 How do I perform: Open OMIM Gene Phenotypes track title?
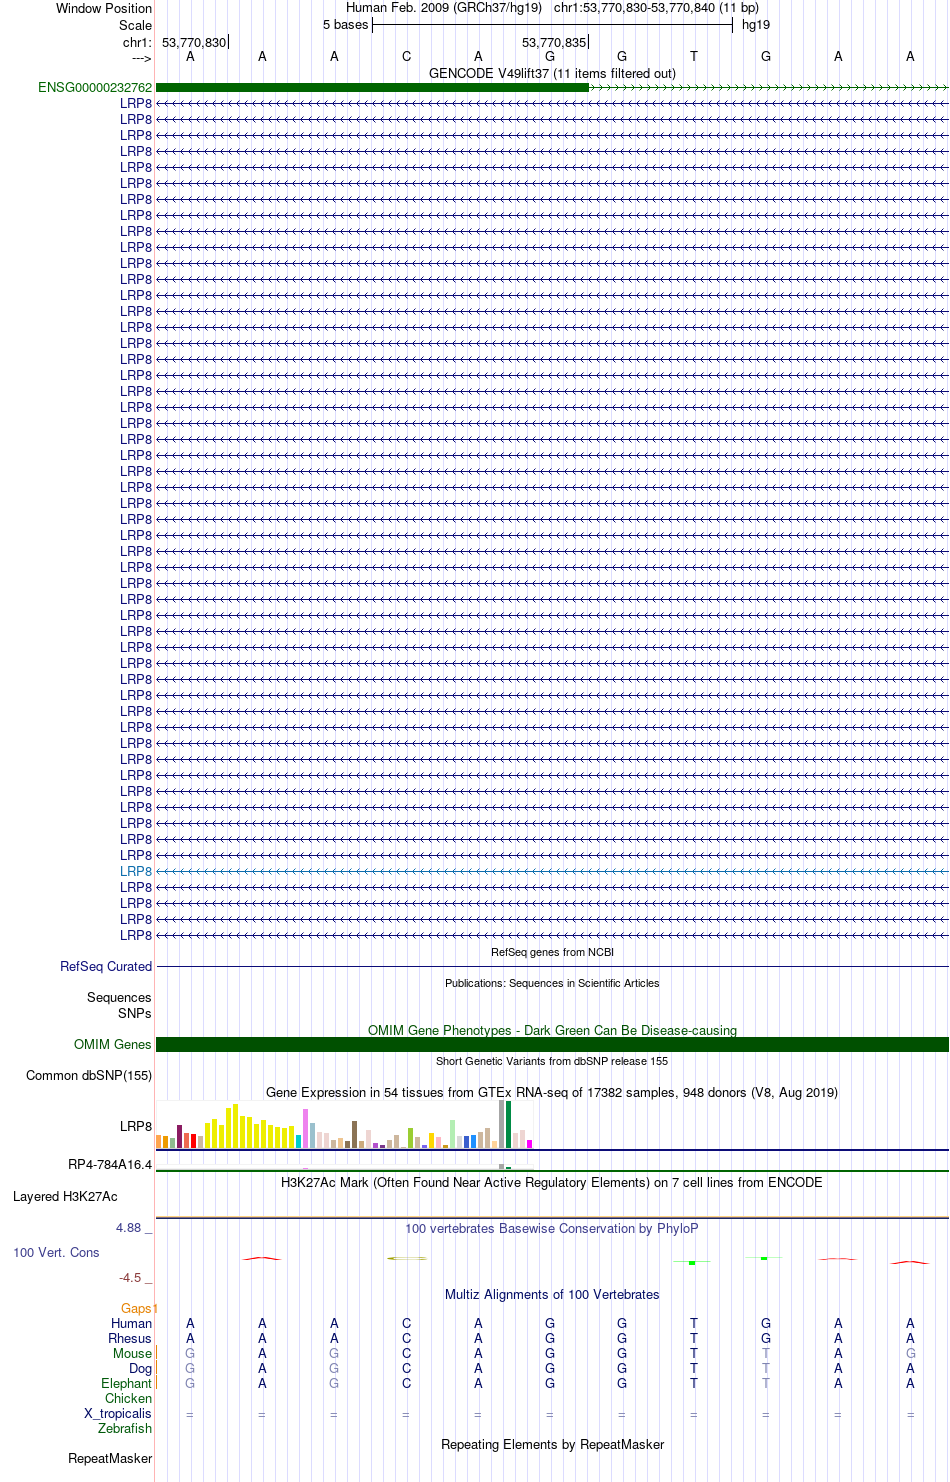click(552, 1031)
